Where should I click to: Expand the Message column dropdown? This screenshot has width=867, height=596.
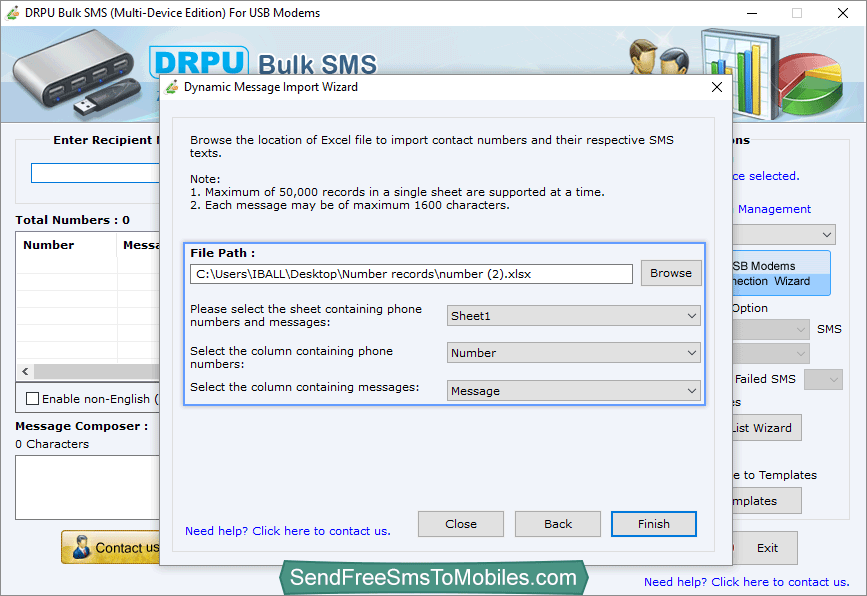point(573,391)
